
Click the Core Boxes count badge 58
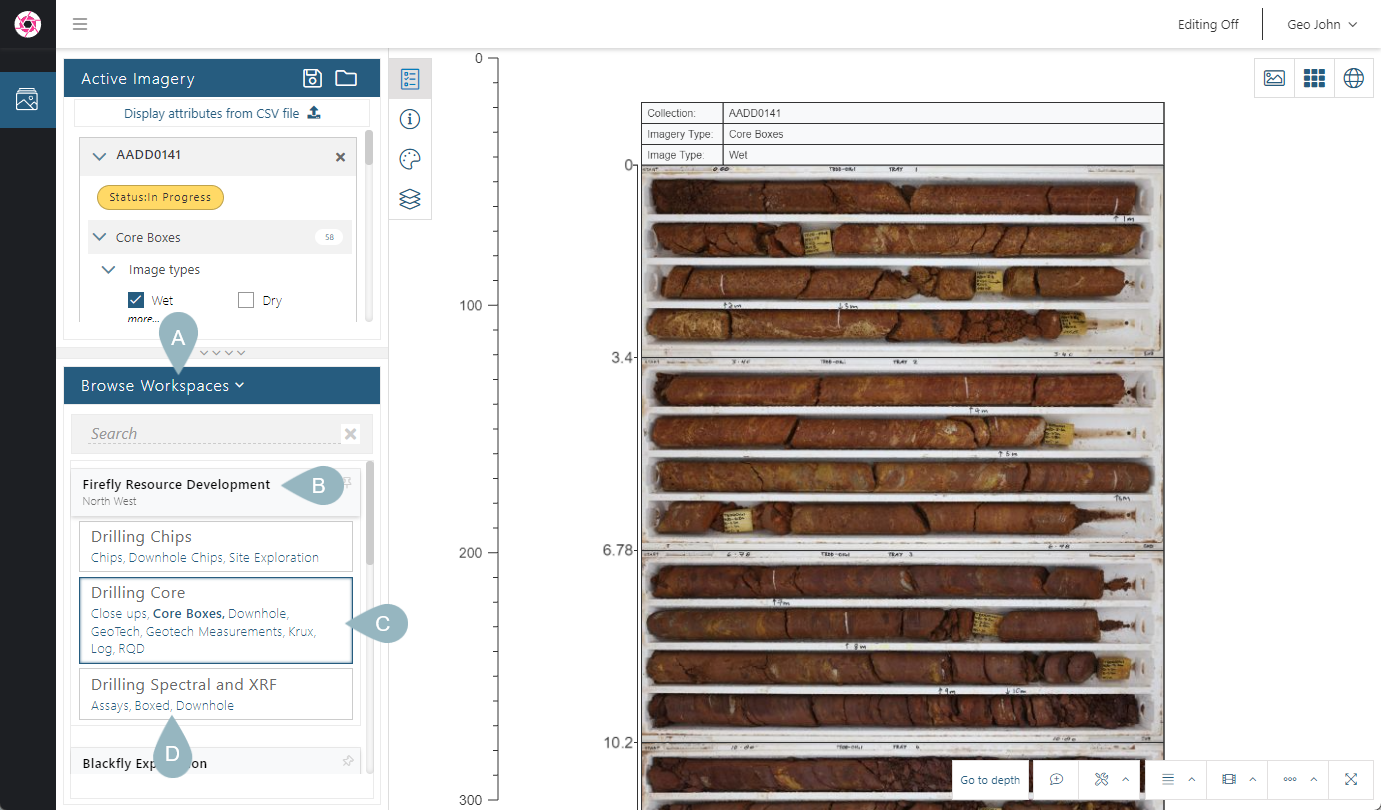click(x=329, y=237)
